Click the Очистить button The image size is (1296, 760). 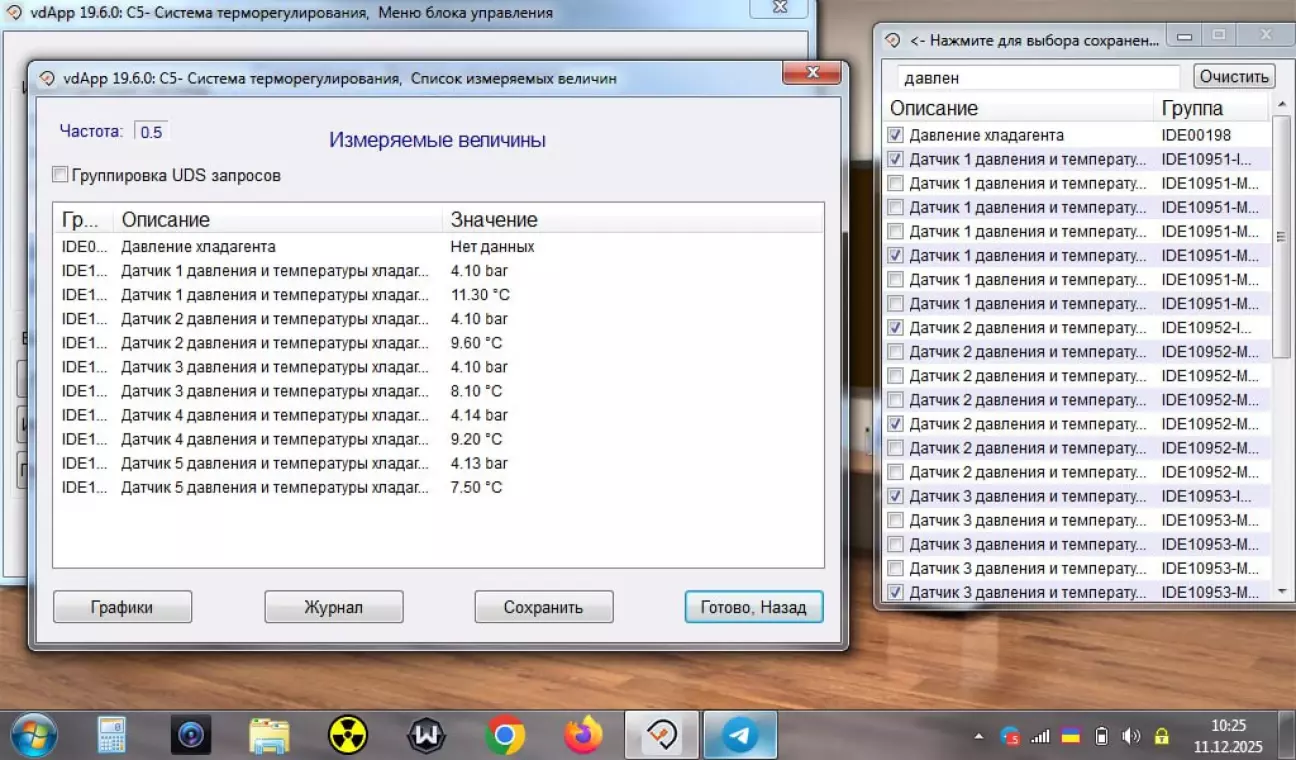click(x=1234, y=77)
